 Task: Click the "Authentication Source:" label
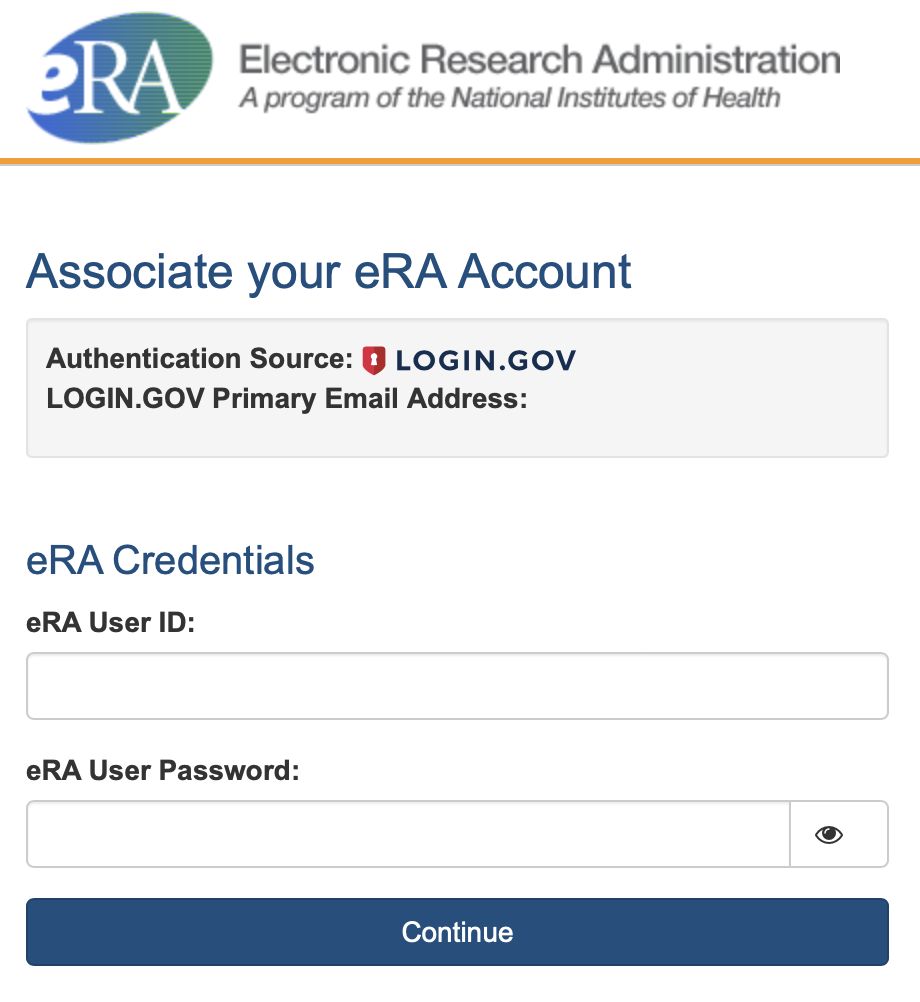(200, 359)
